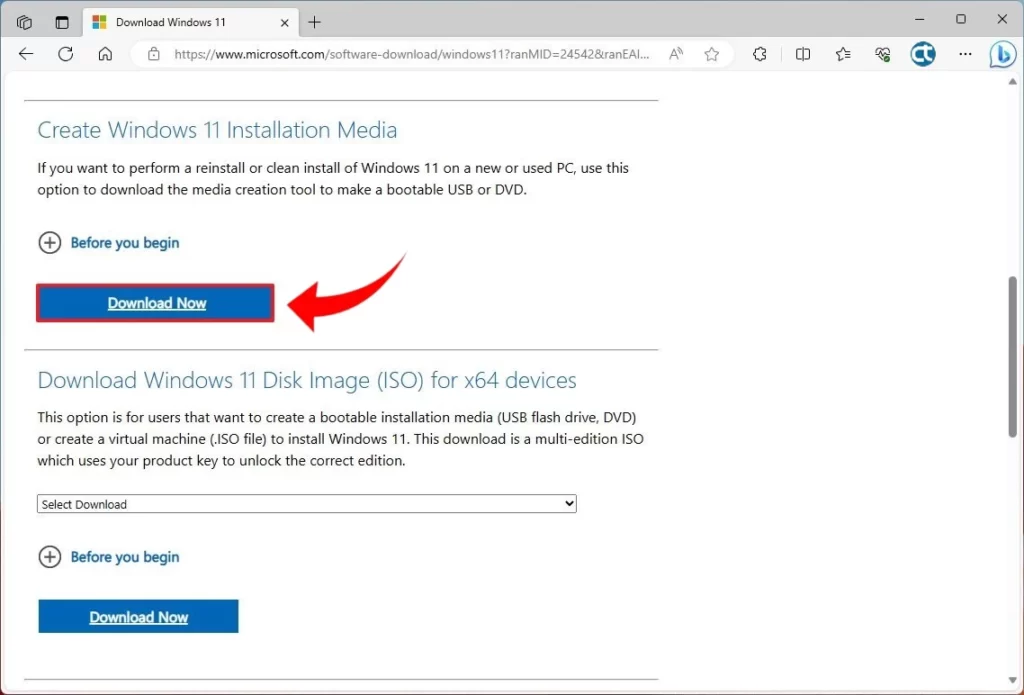Add this page to favorites star
Viewport: 1024px width, 695px height.
[711, 54]
